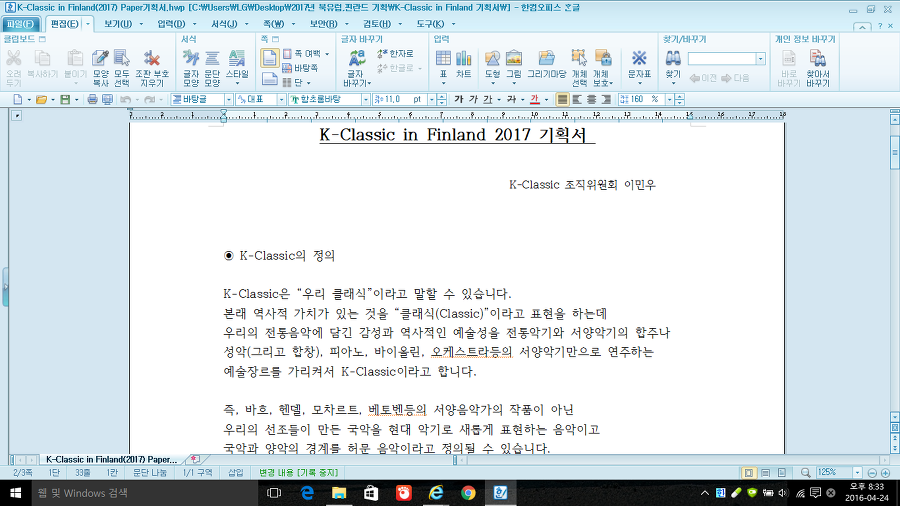
Task: Open the 그리기마당 drawing gallery
Action: pyautogui.click(x=546, y=64)
